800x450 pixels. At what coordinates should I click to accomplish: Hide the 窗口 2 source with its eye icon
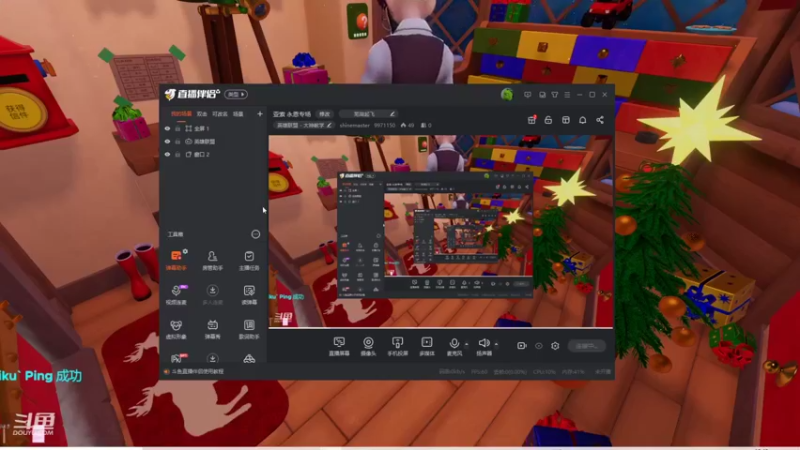click(167, 154)
